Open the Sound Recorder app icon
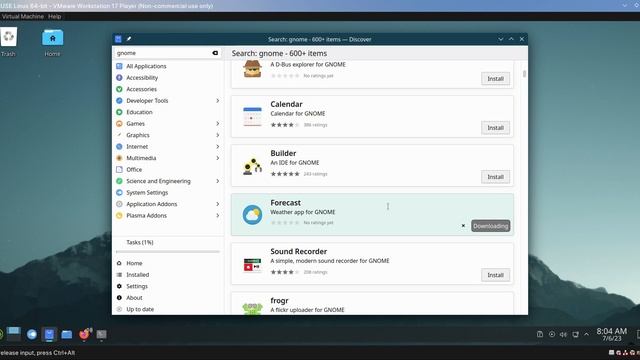The height and width of the screenshot is (360, 640). pos(252,264)
